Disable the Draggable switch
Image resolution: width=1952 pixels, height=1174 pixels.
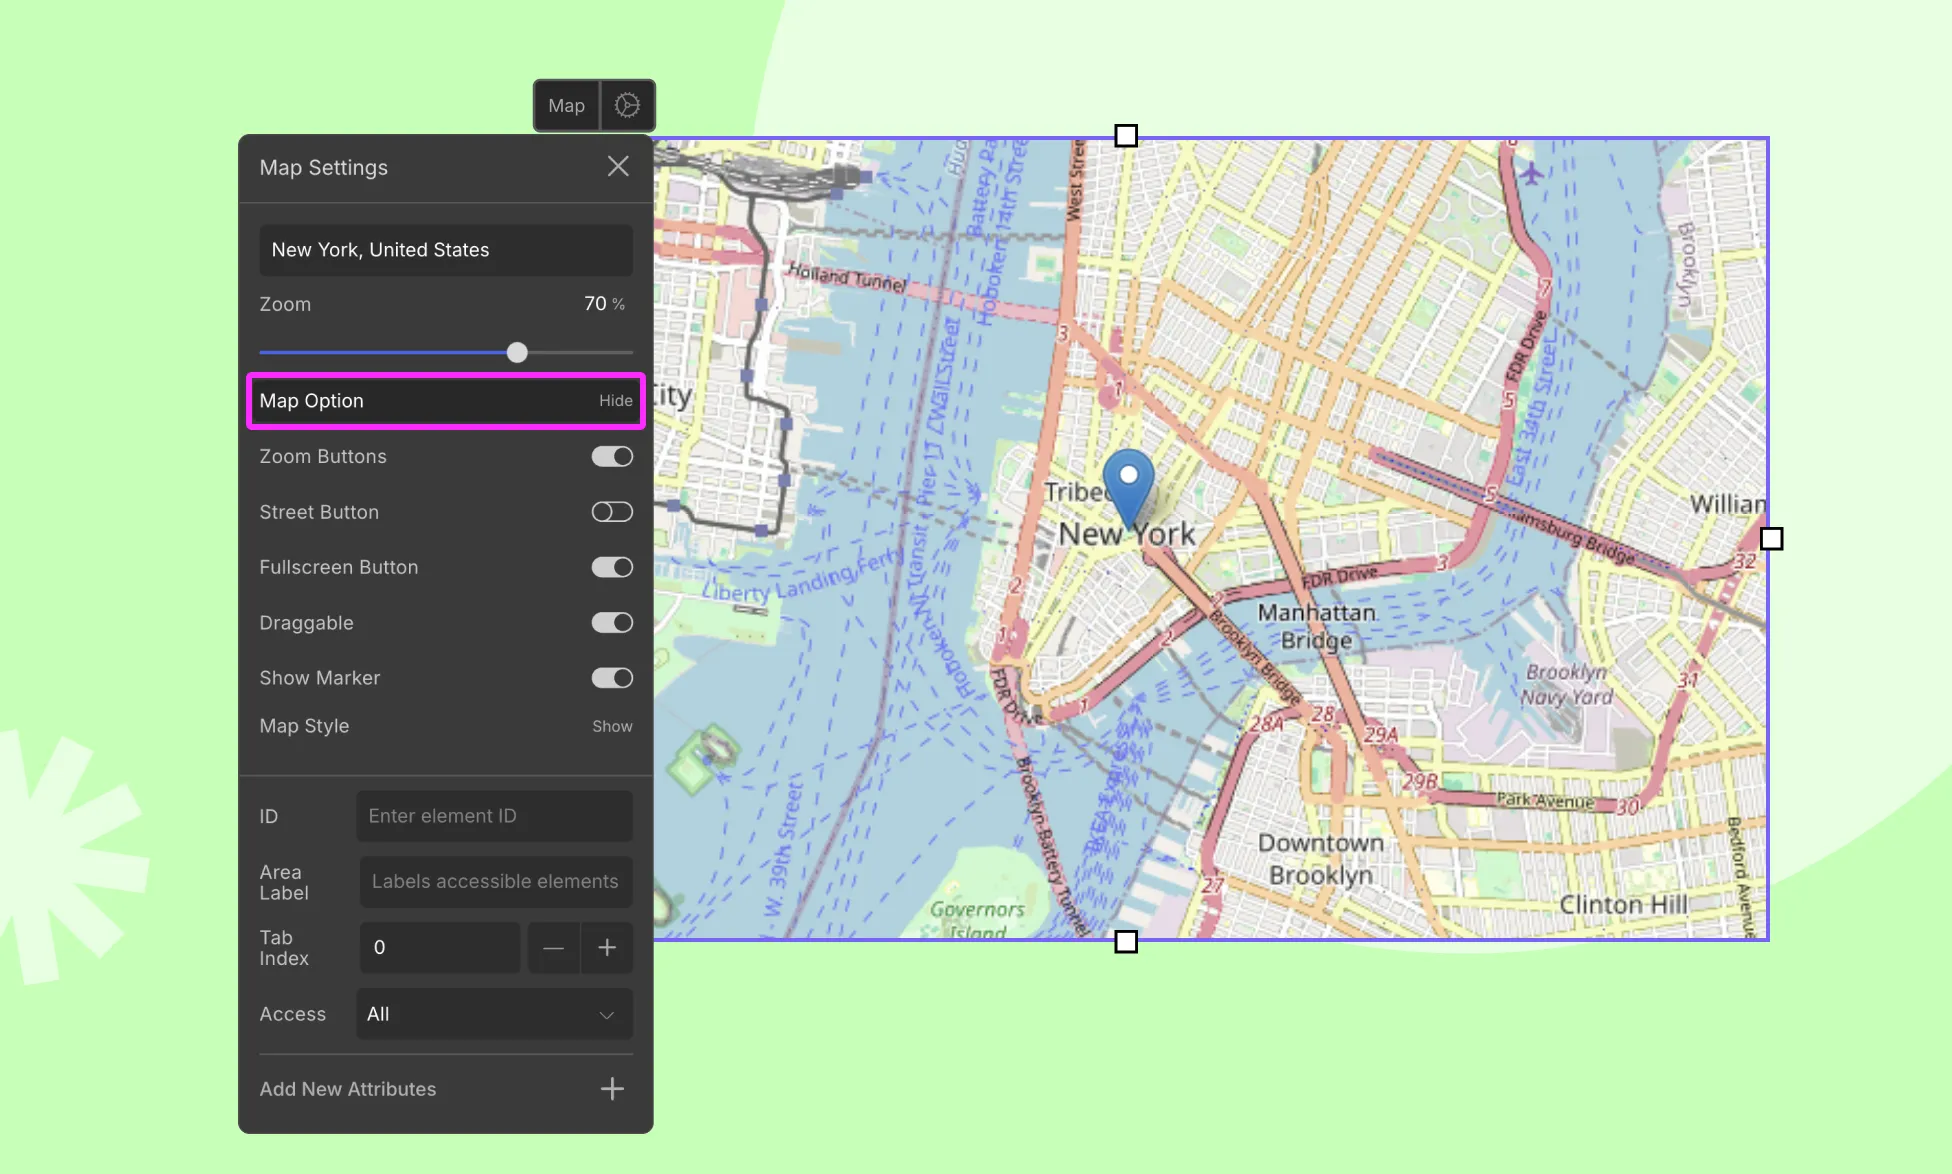[x=612, y=623]
